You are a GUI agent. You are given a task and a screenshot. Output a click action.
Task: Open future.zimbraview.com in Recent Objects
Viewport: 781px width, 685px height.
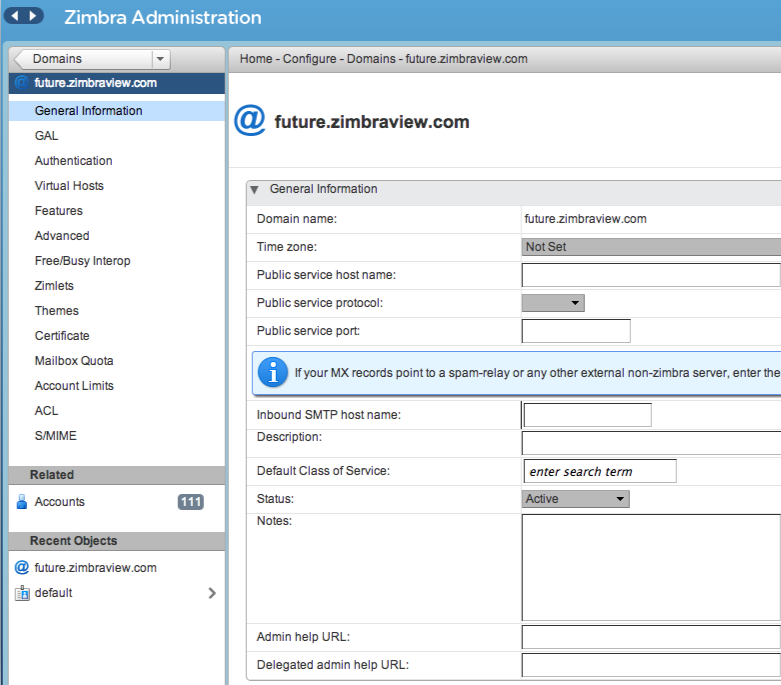pos(95,567)
